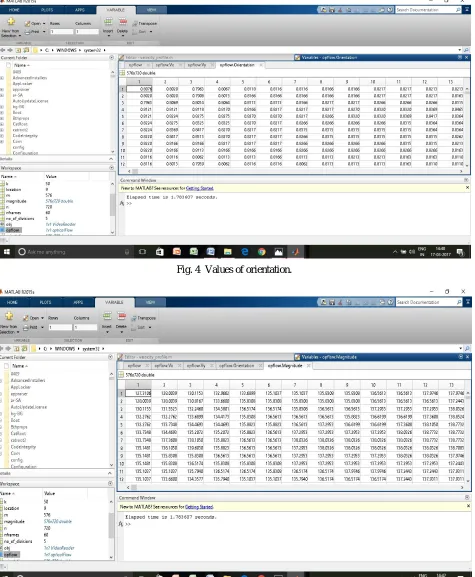Click New from Selection icon in bottom MATLAB window

9,316
